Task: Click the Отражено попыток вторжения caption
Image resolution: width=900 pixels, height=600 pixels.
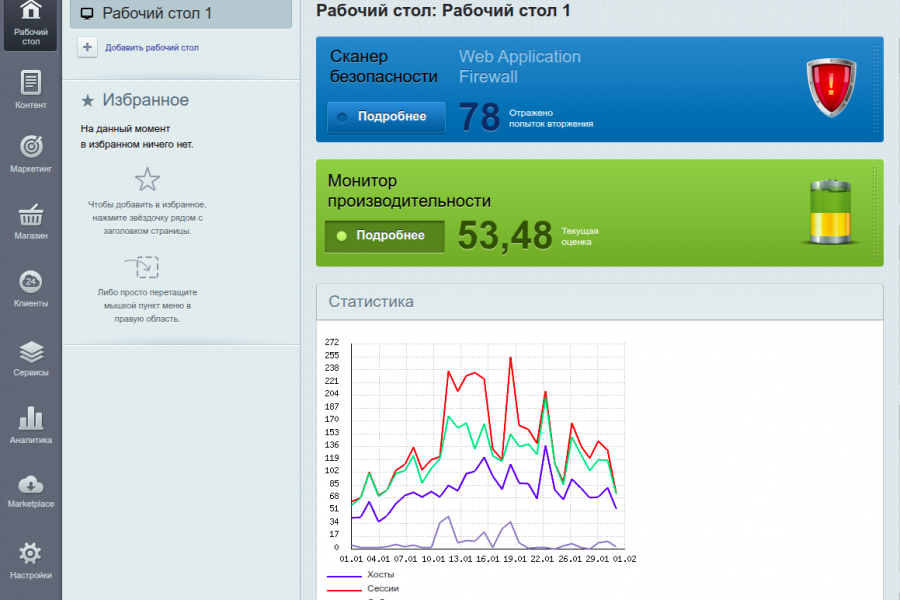Action: tap(551, 118)
